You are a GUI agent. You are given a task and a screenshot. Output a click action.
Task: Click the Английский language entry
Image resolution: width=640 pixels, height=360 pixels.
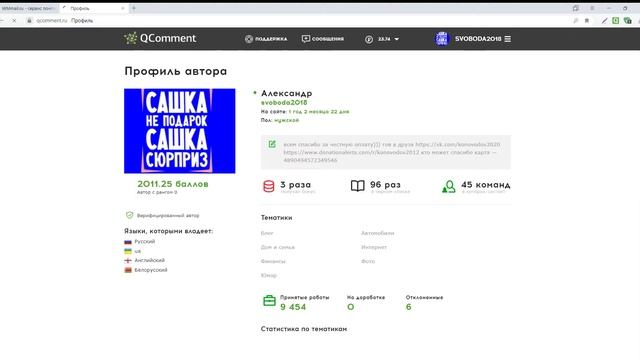tap(150, 260)
